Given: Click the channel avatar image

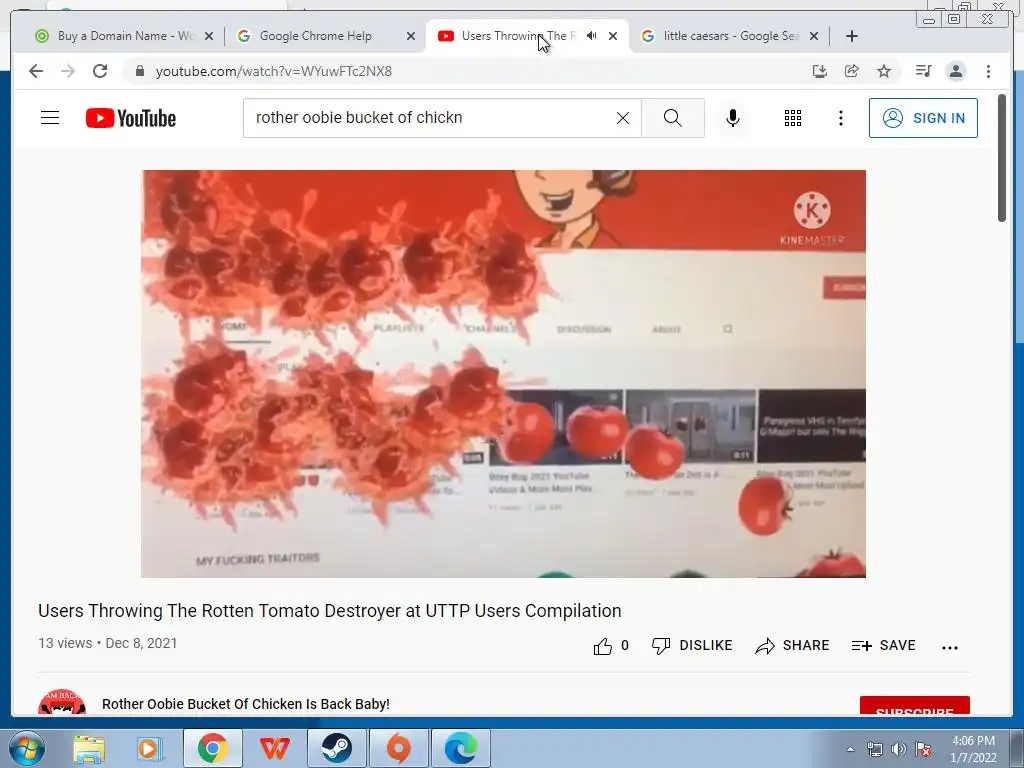Looking at the screenshot, I should (x=62, y=702).
